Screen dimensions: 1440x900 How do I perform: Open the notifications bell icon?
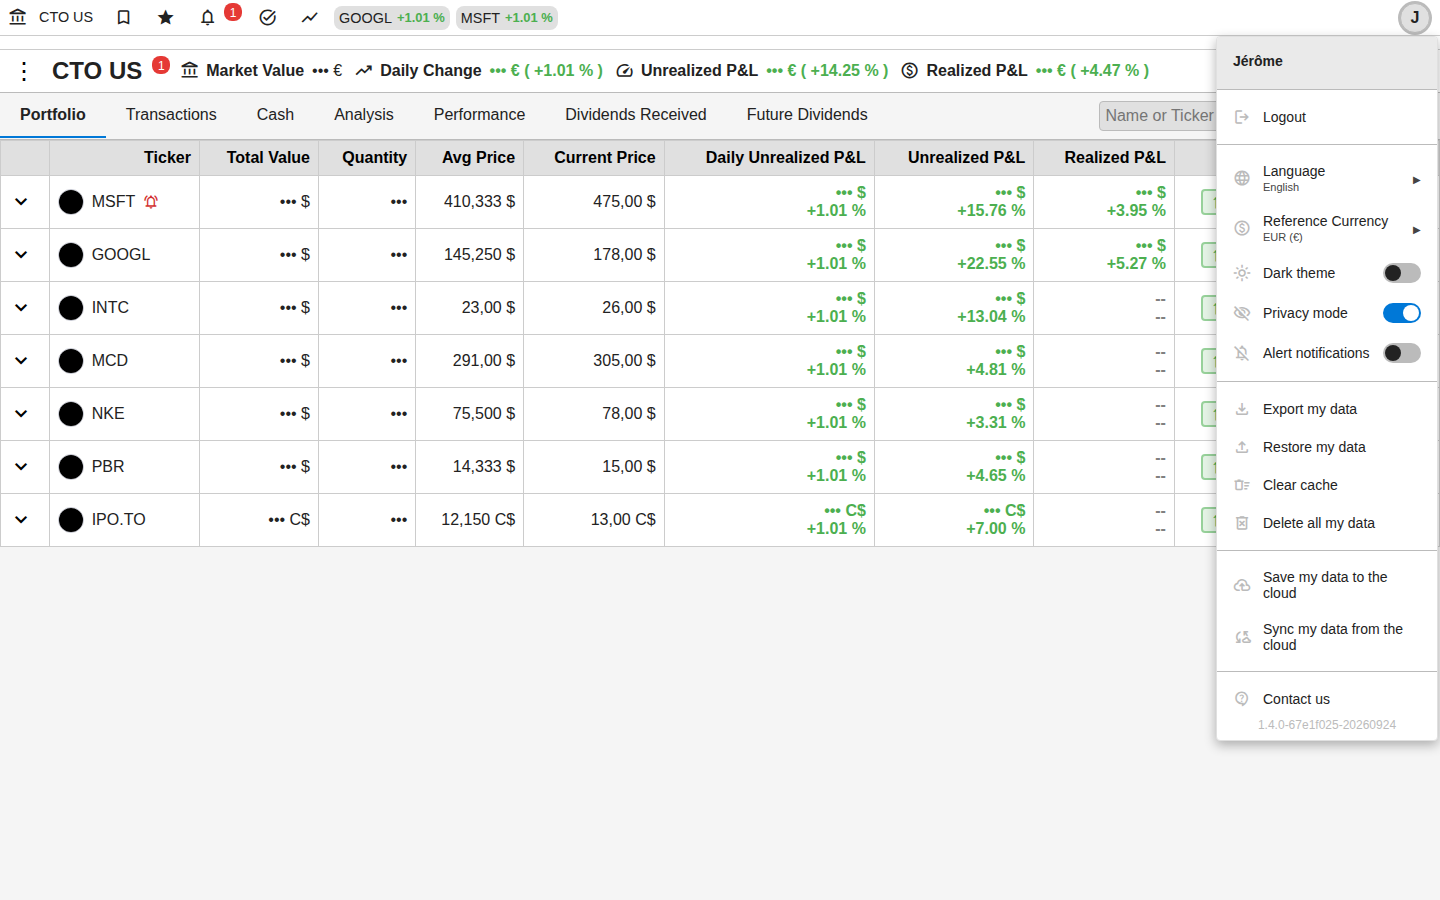[208, 17]
